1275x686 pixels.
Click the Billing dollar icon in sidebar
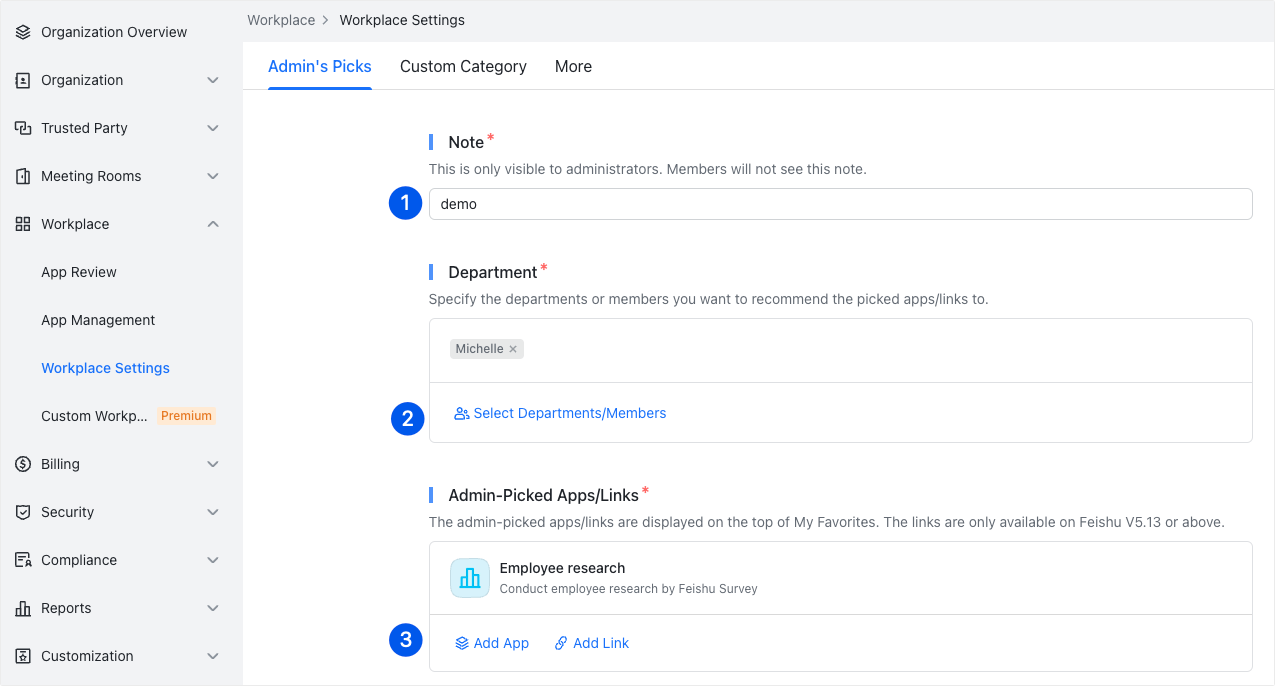[23, 464]
